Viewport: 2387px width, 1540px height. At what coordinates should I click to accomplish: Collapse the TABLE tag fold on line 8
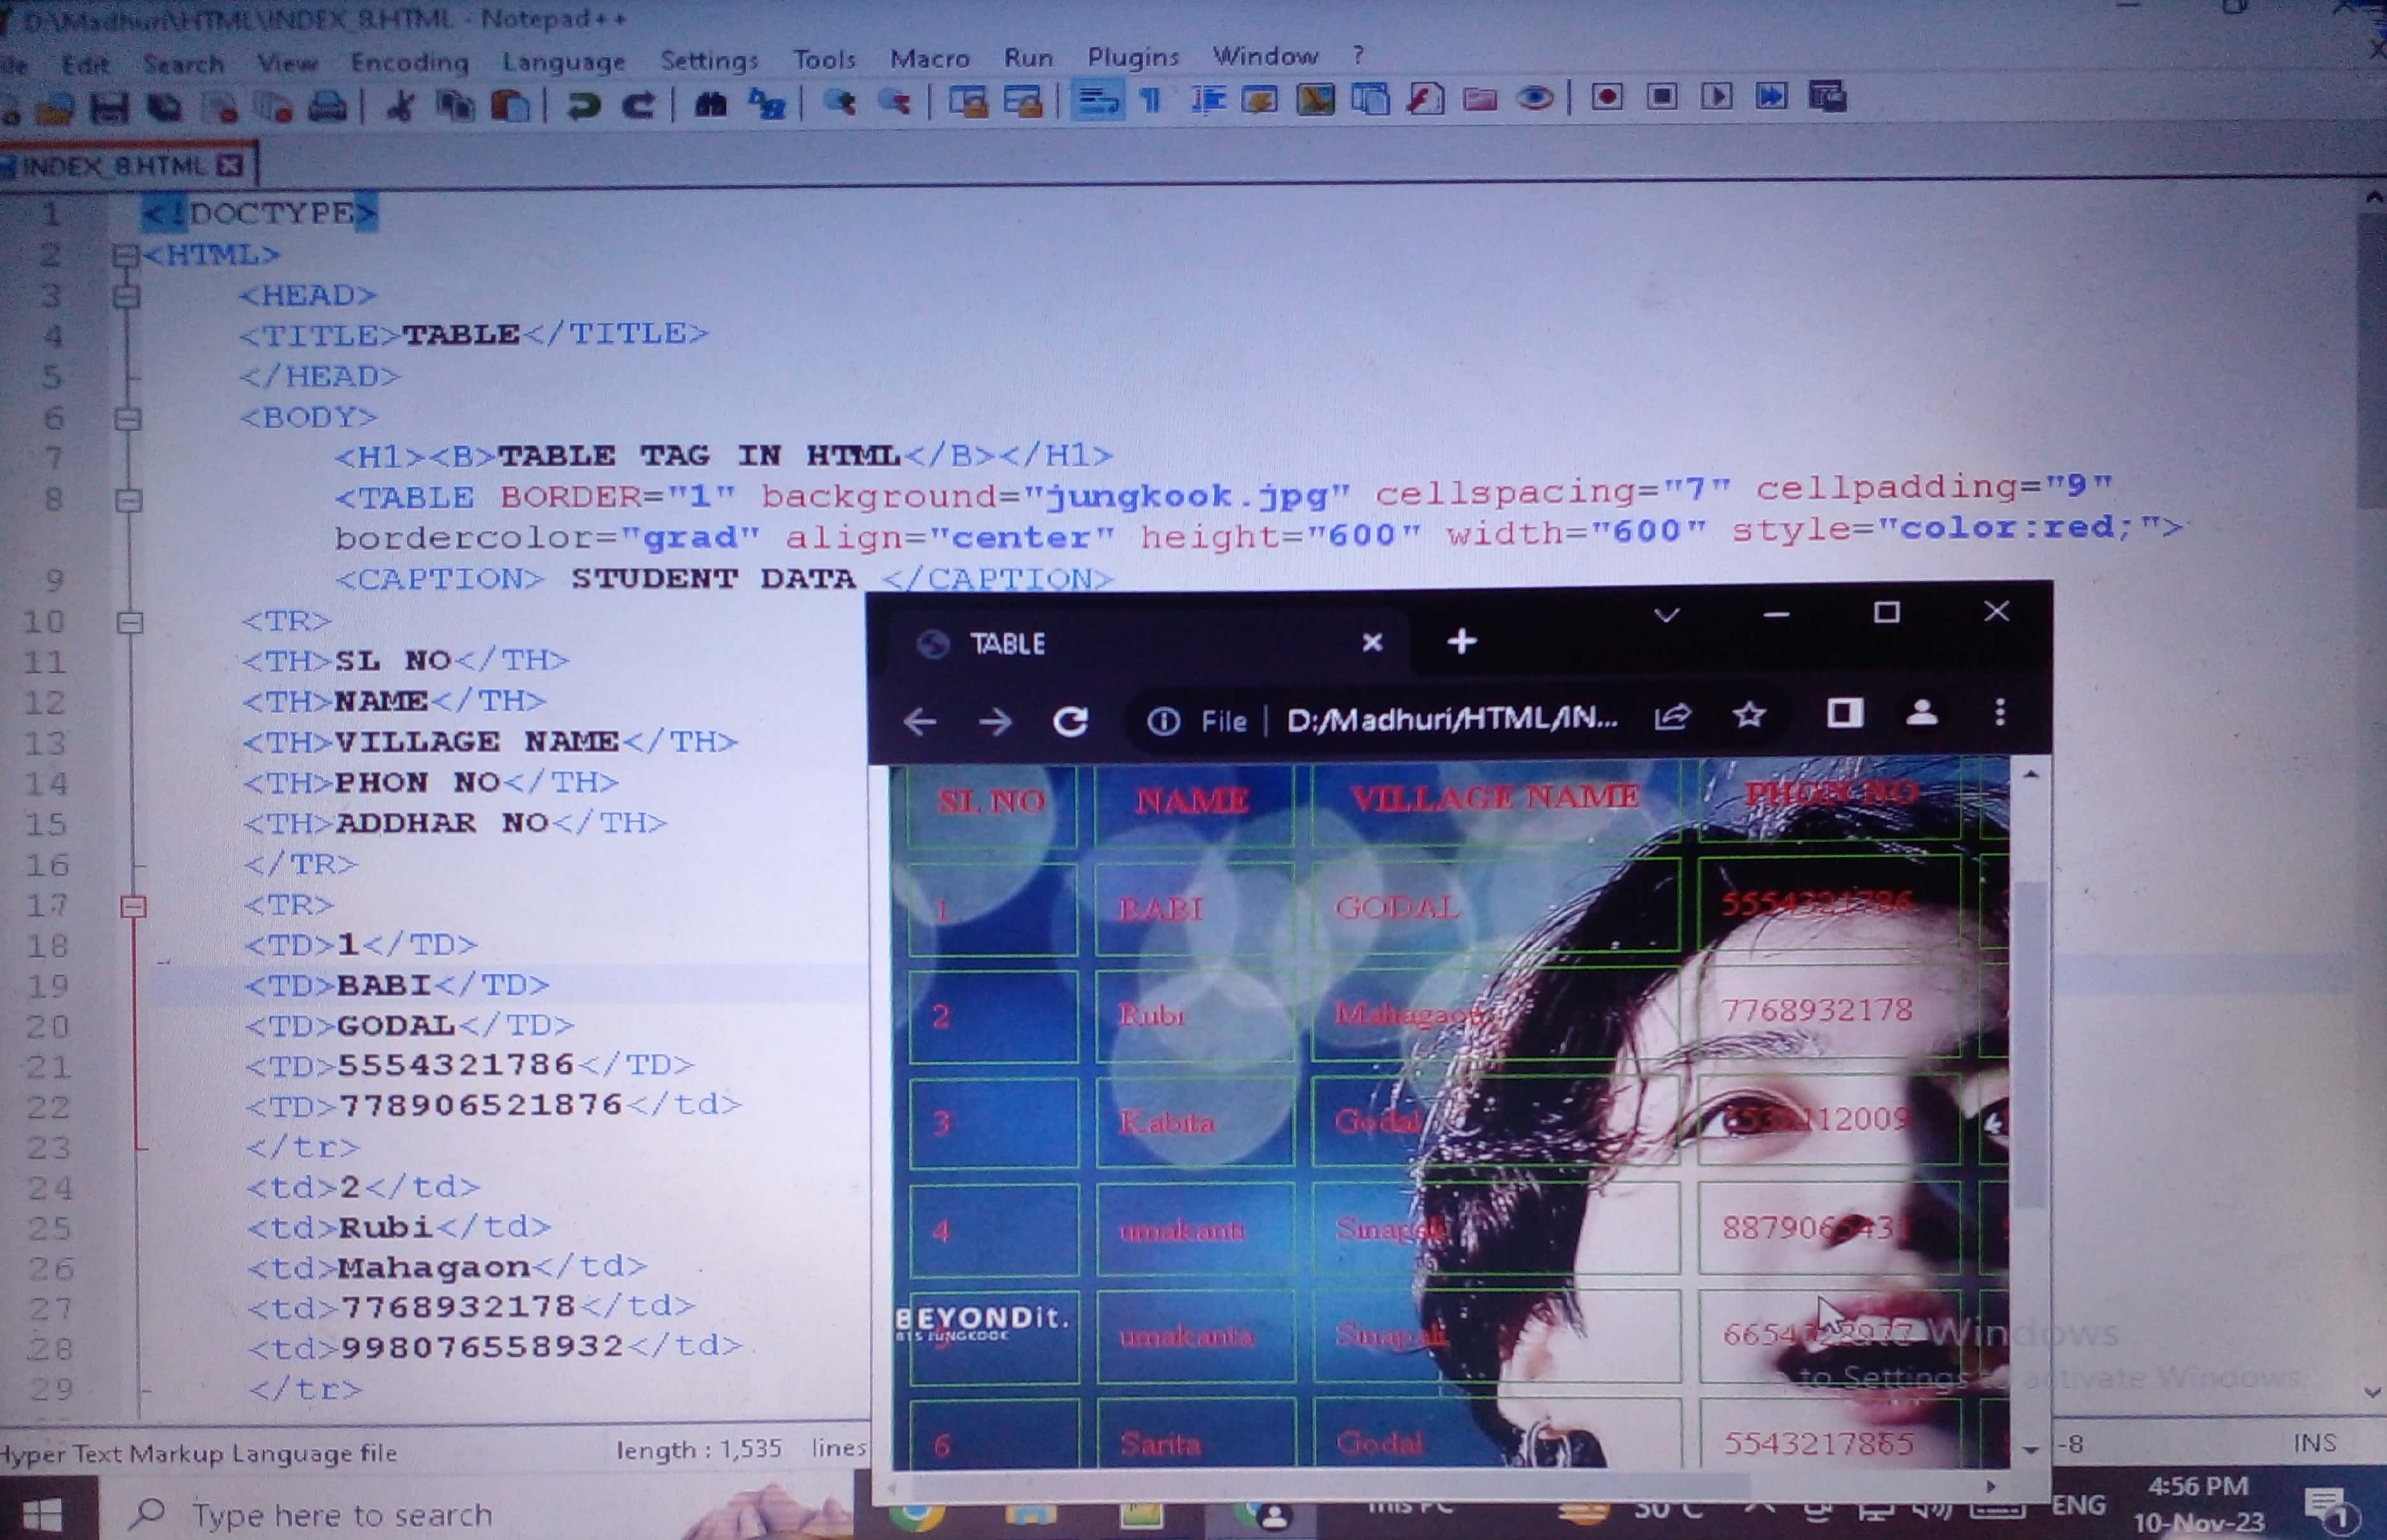pyautogui.click(x=129, y=500)
